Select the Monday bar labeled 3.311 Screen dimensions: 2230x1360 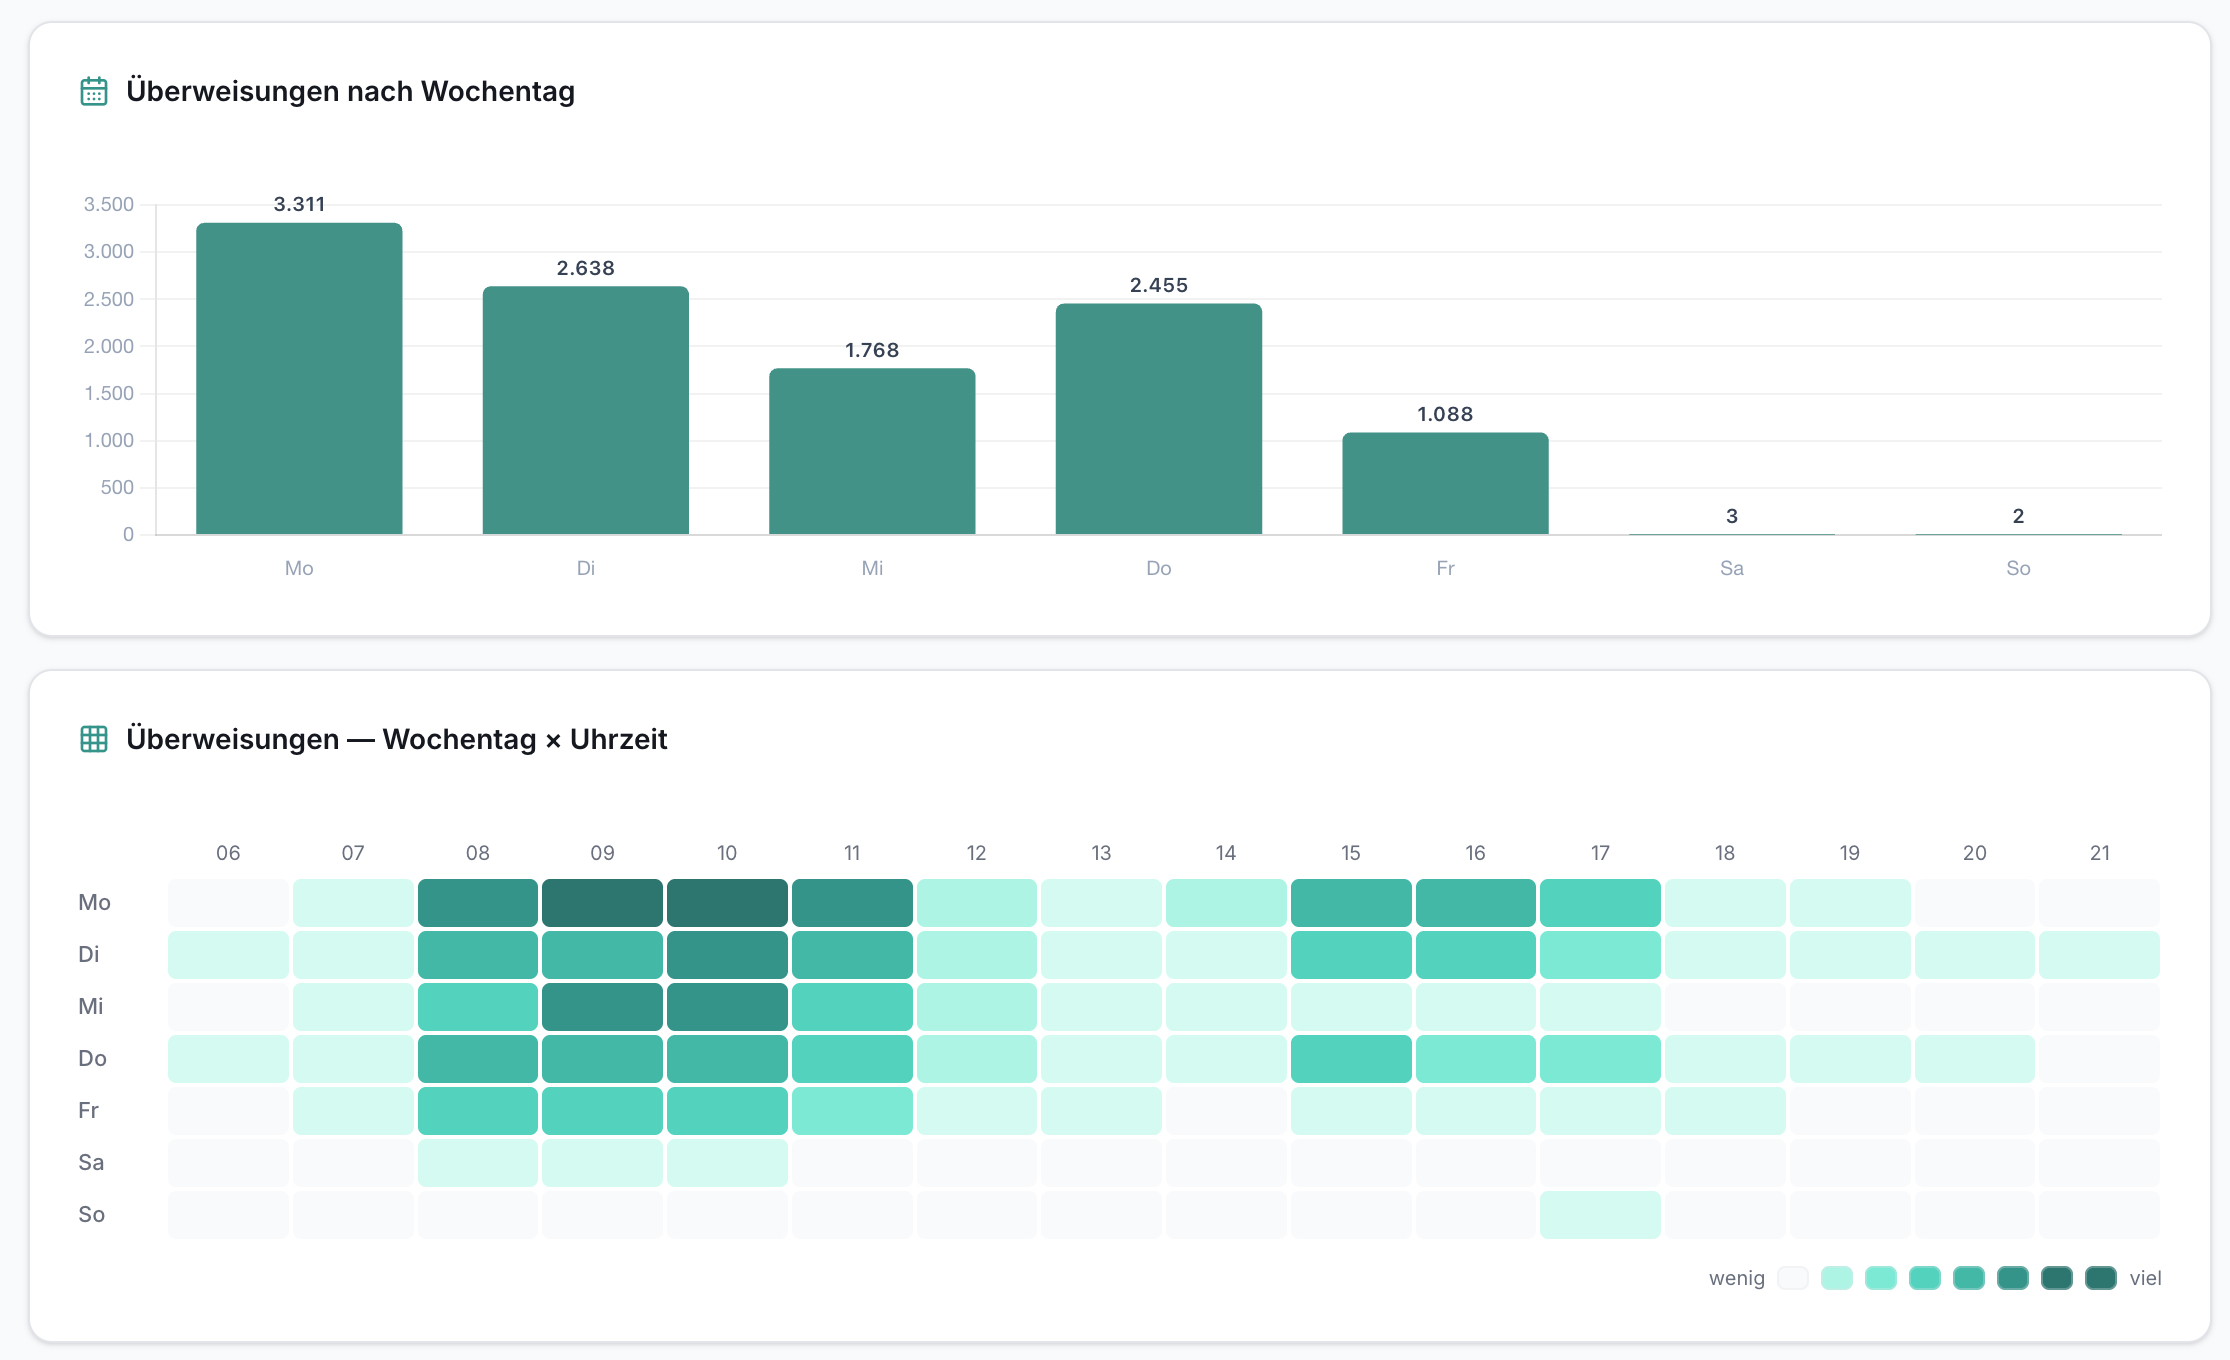pyautogui.click(x=299, y=378)
